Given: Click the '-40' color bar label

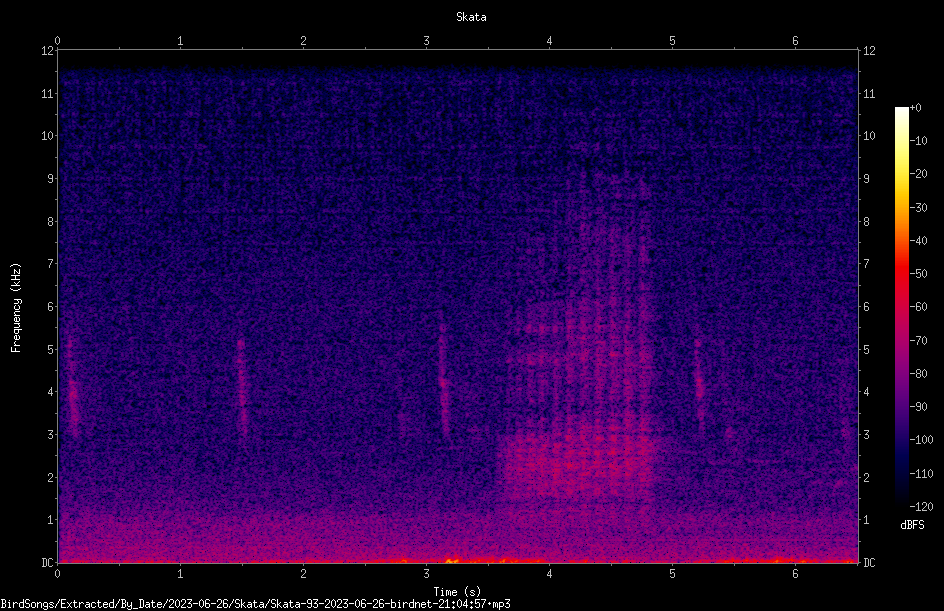Looking at the screenshot, I should 919,241.
